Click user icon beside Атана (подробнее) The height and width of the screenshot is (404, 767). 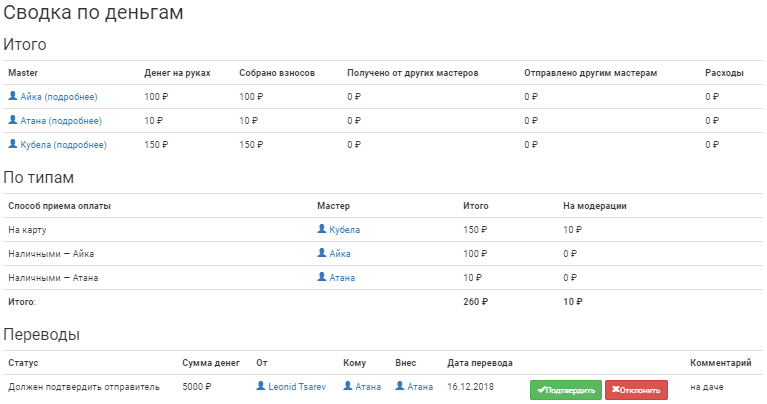pos(13,120)
